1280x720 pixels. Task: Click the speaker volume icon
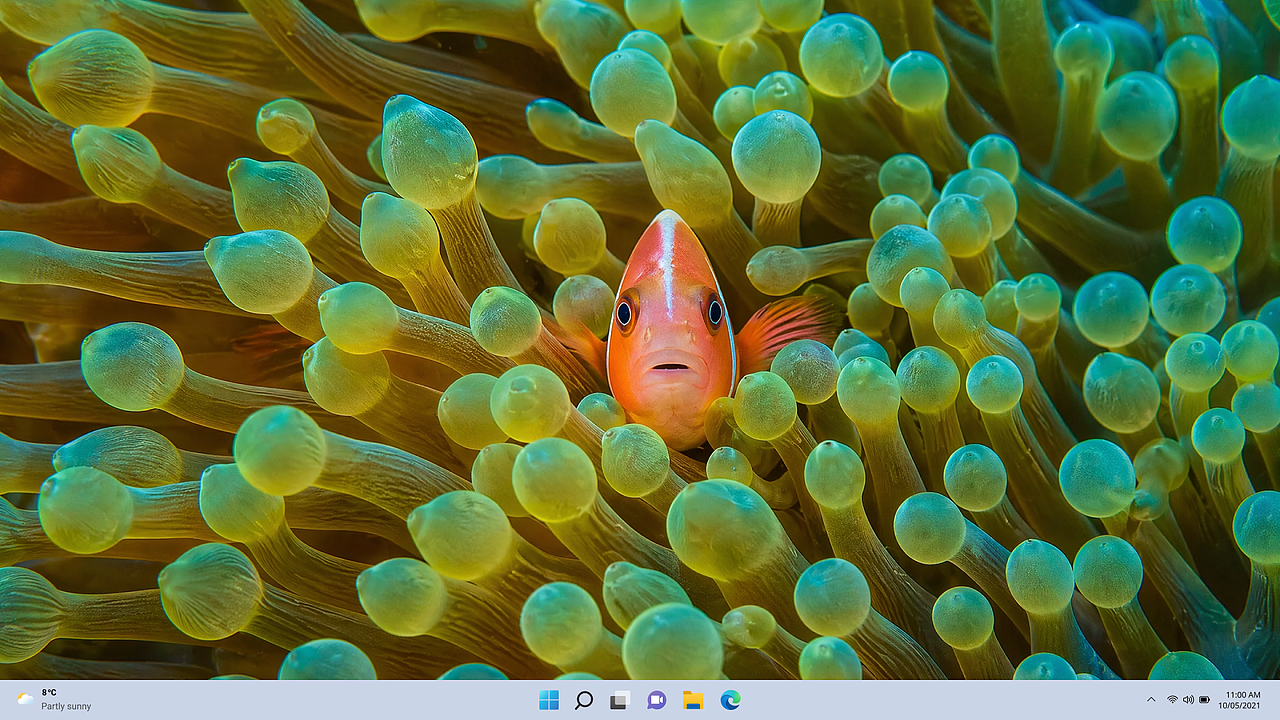point(1188,699)
